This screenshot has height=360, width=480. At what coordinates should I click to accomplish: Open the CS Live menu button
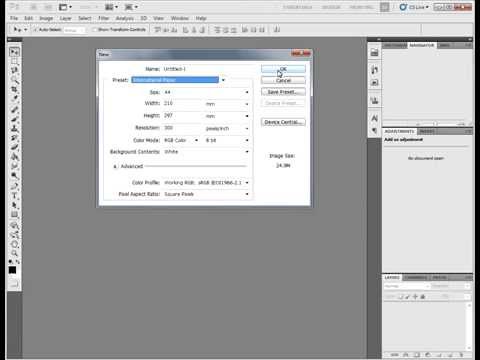point(414,7)
